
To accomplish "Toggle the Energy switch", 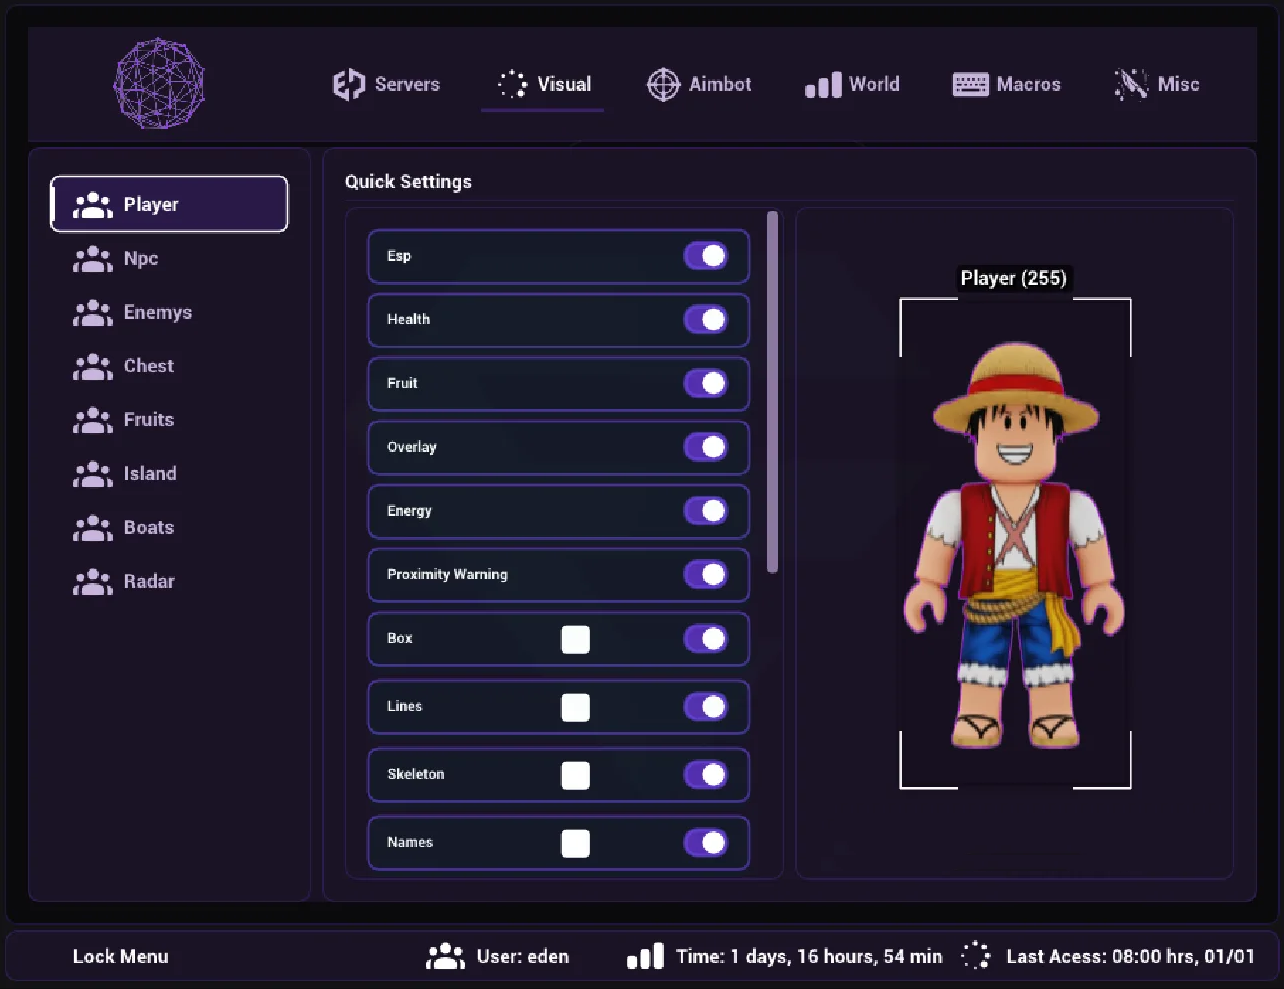I will (706, 511).
